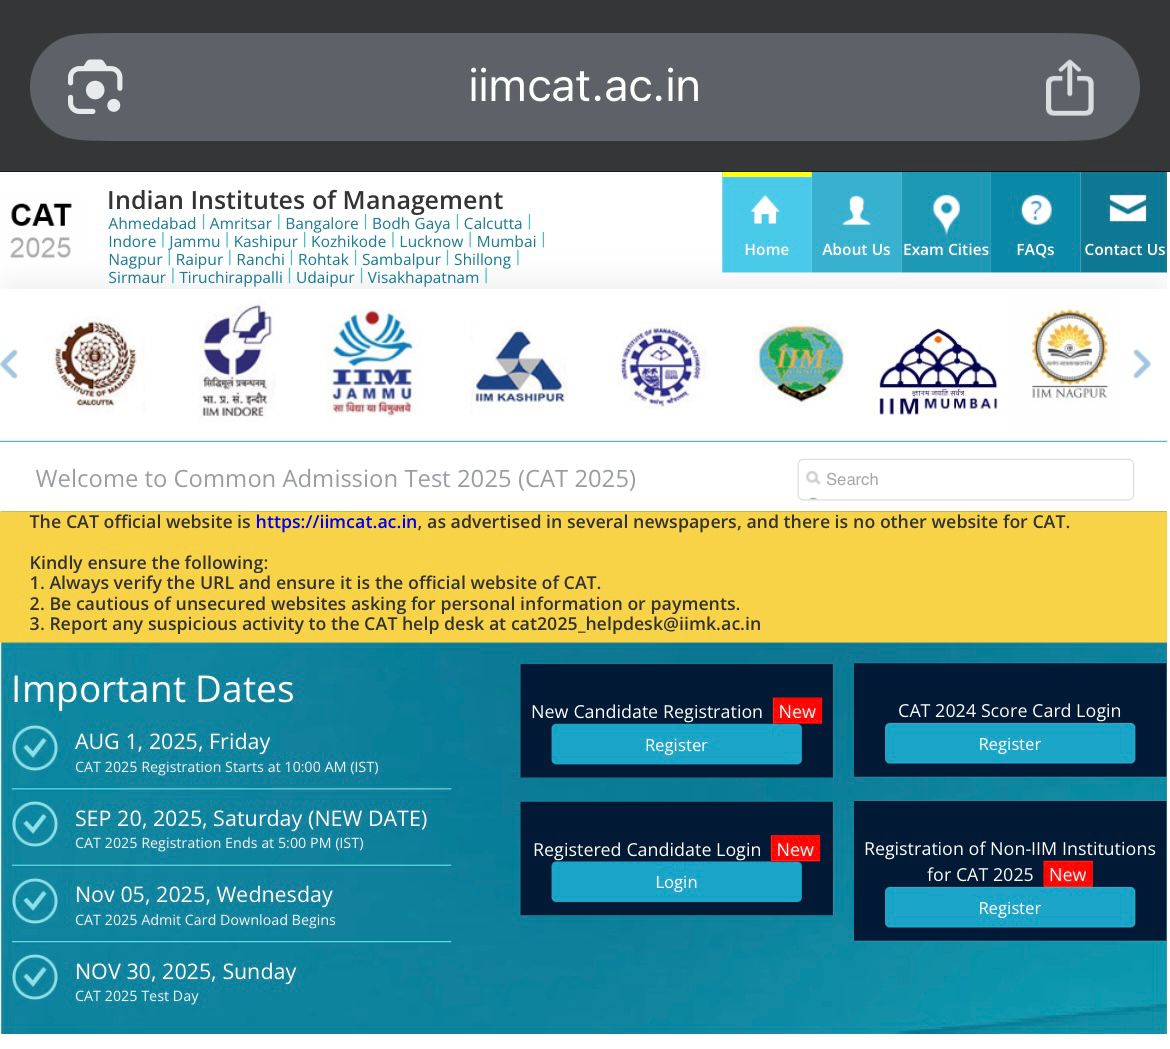Click the gear-shaped IIM Kozhikode logo
The height and width of the screenshot is (1049, 1170).
pyautogui.click(x=661, y=366)
